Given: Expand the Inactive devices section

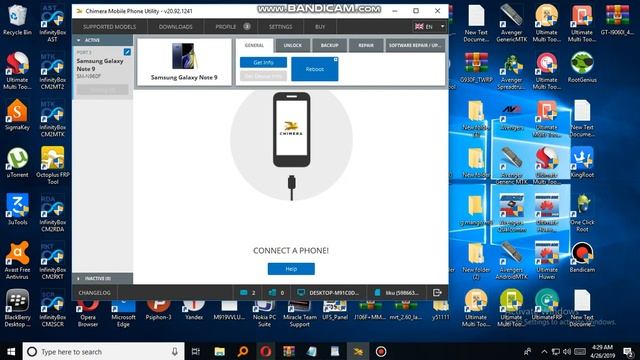Looking at the screenshot, I should click(102, 278).
